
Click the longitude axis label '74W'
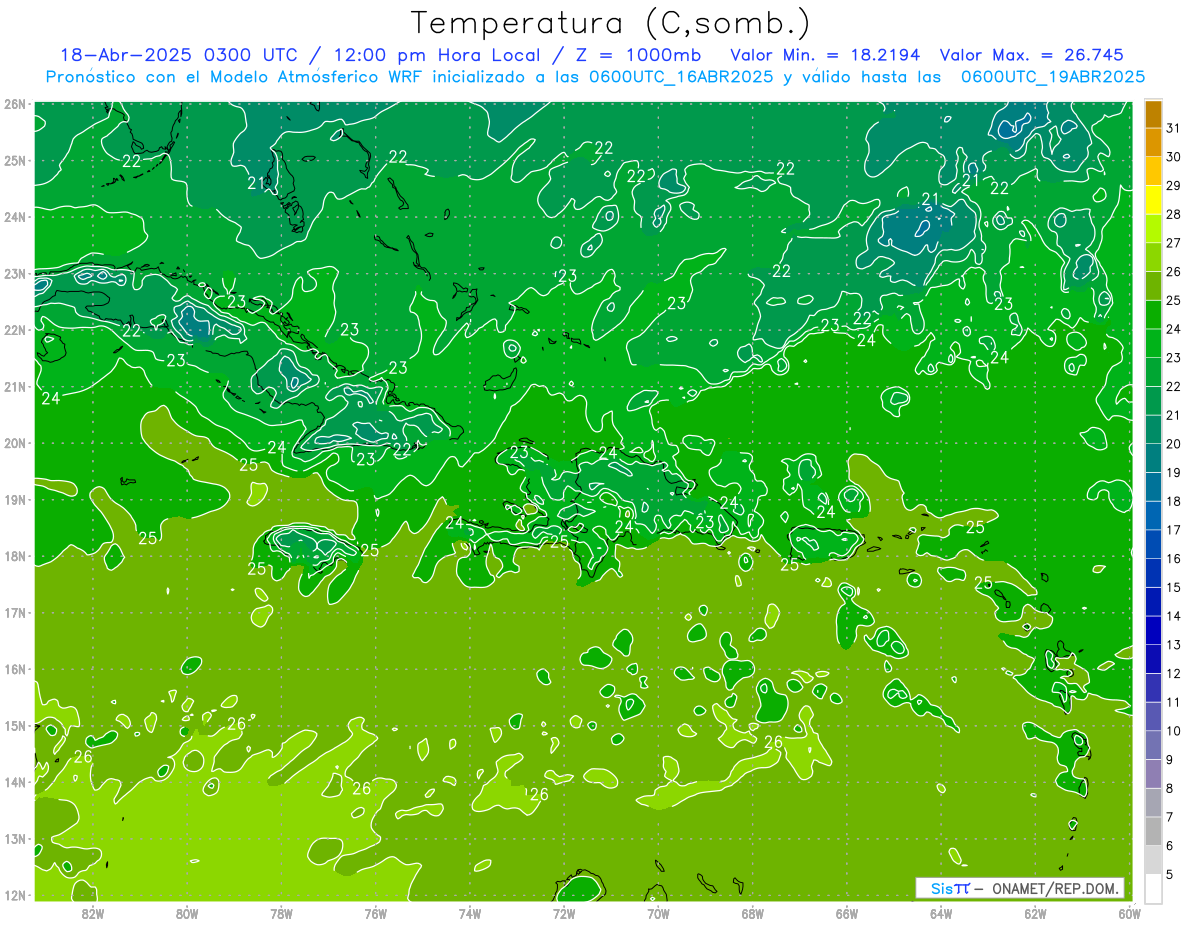[469, 913]
